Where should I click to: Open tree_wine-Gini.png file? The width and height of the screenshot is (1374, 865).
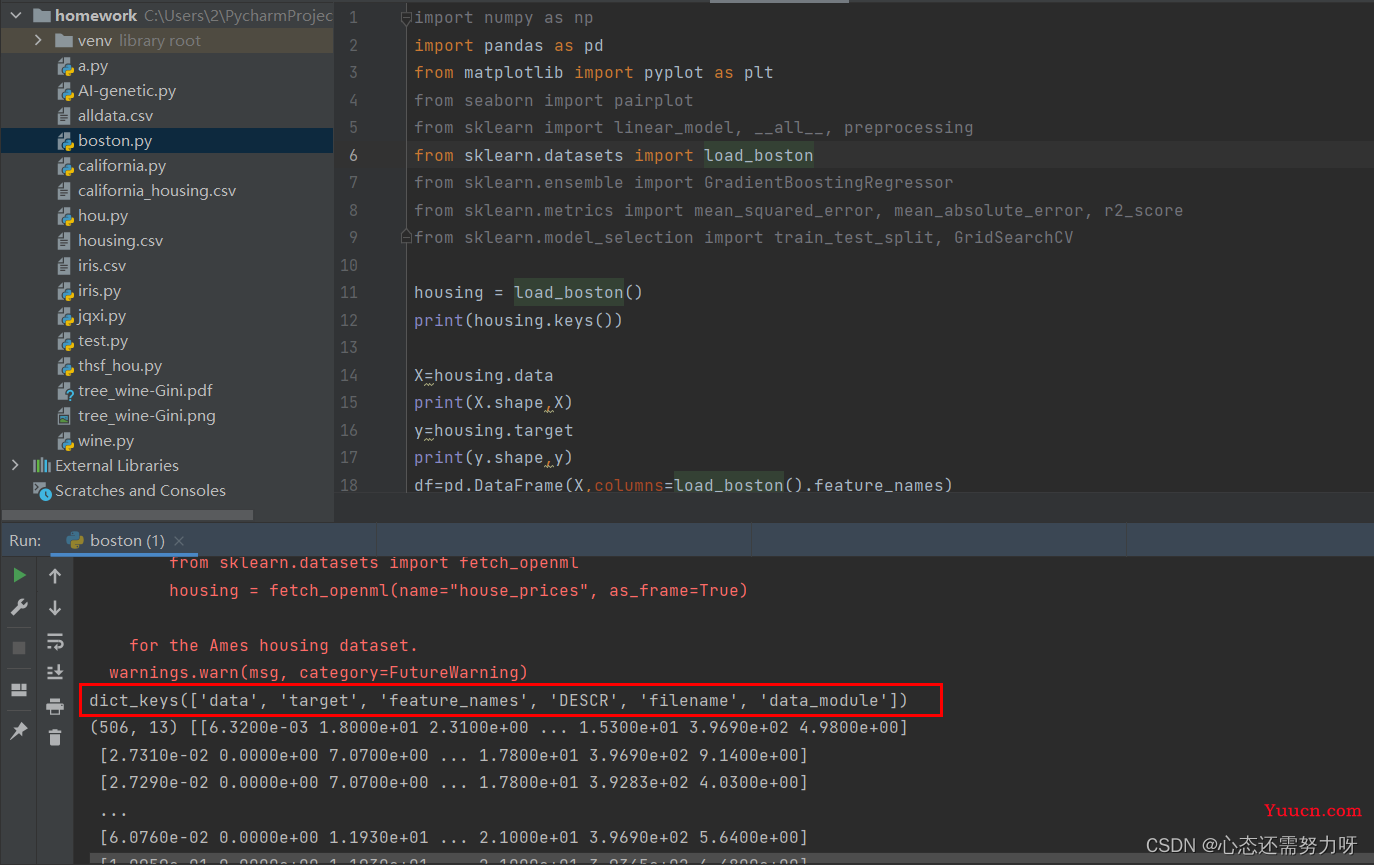pyautogui.click(x=147, y=416)
